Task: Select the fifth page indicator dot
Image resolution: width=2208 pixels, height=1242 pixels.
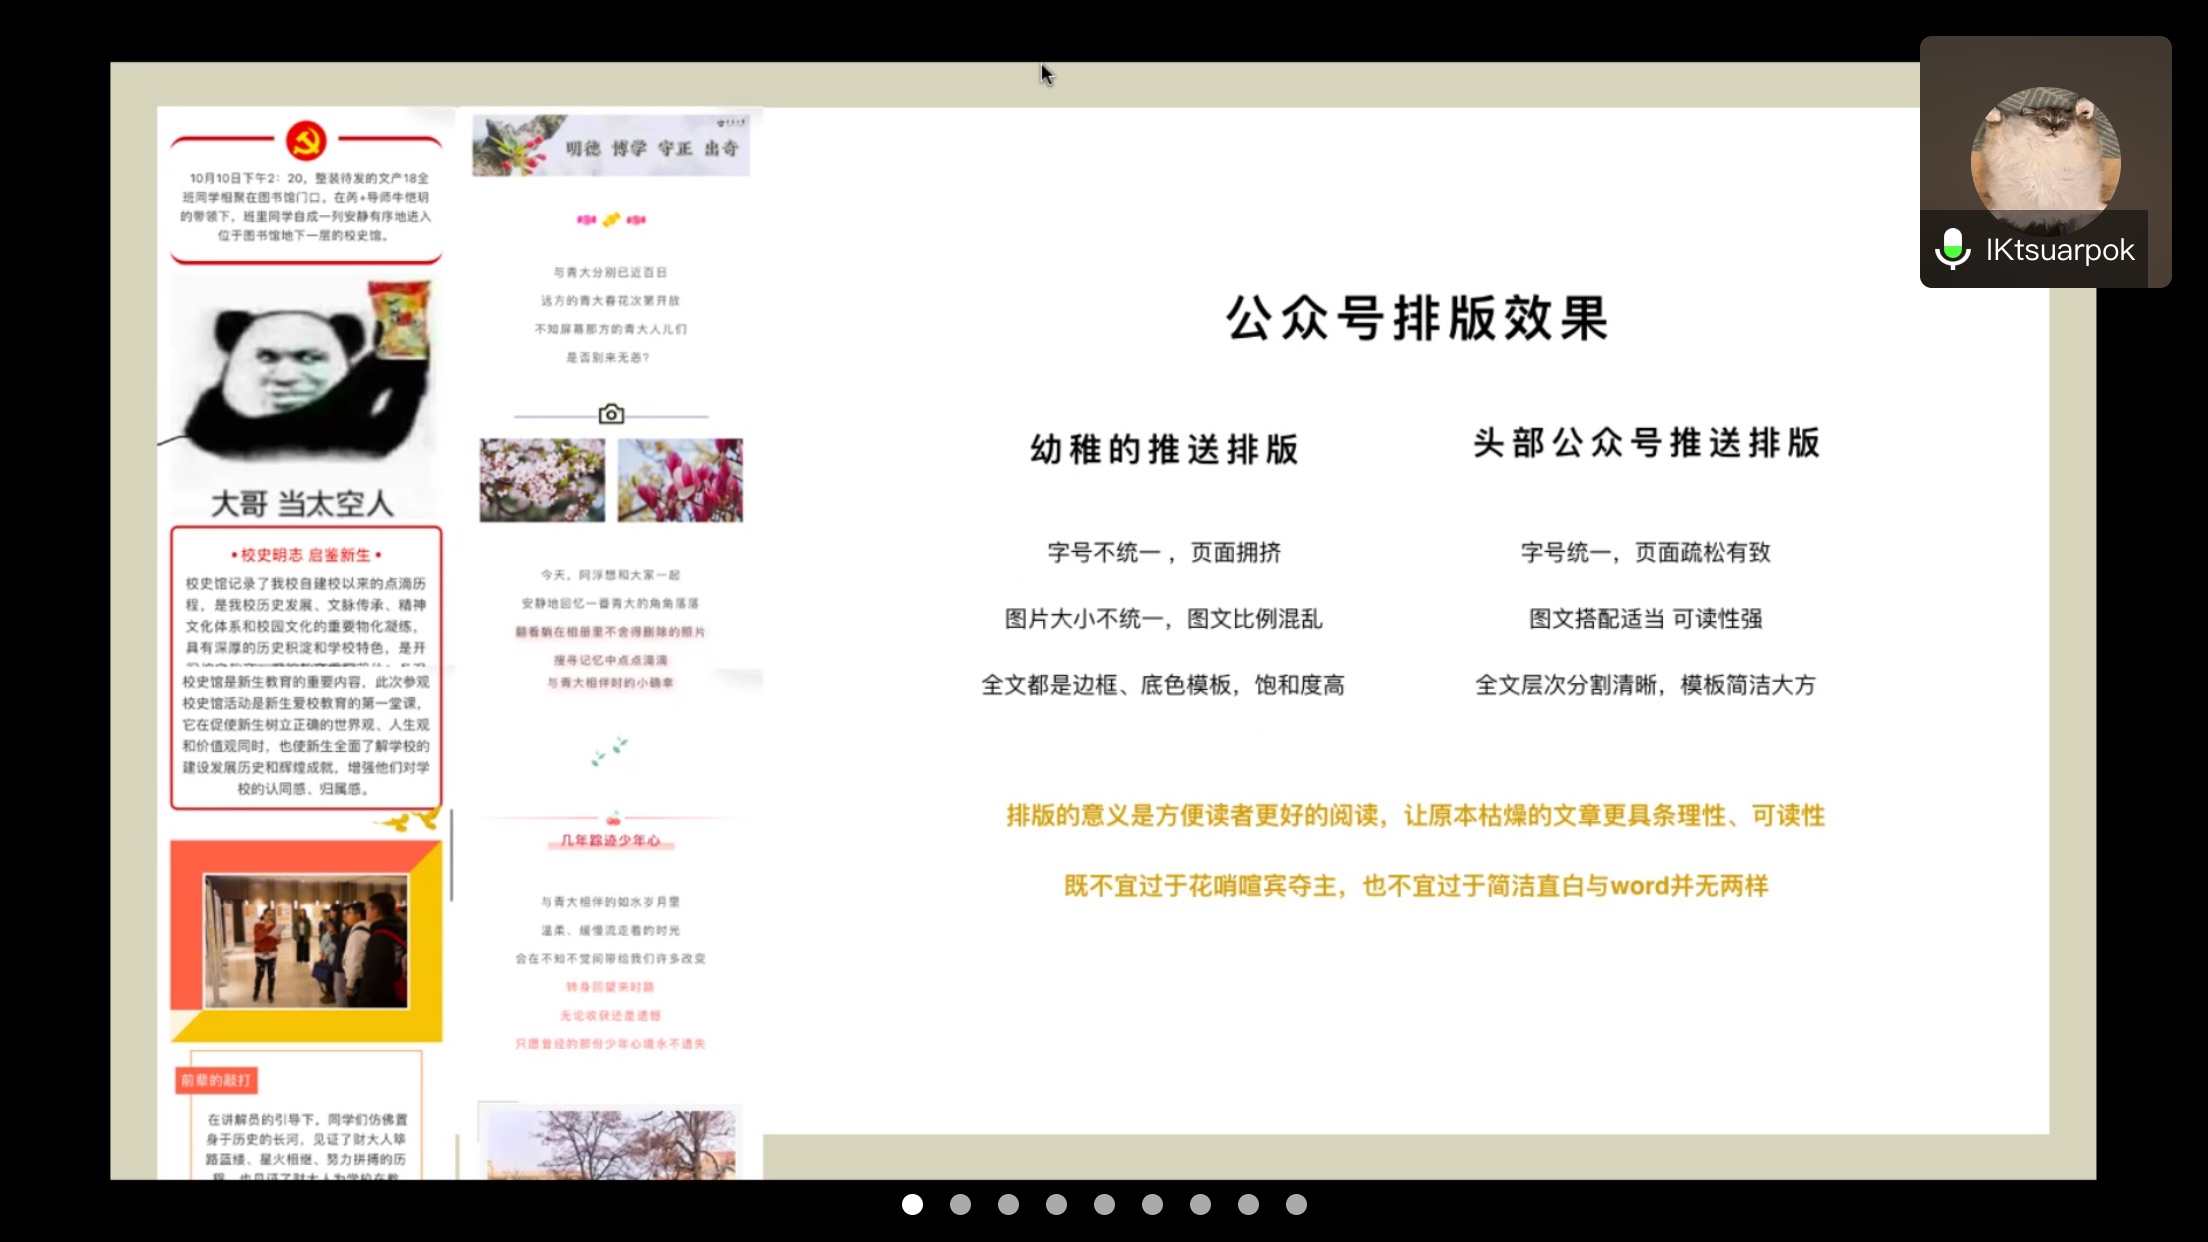Action: coord(1104,1205)
